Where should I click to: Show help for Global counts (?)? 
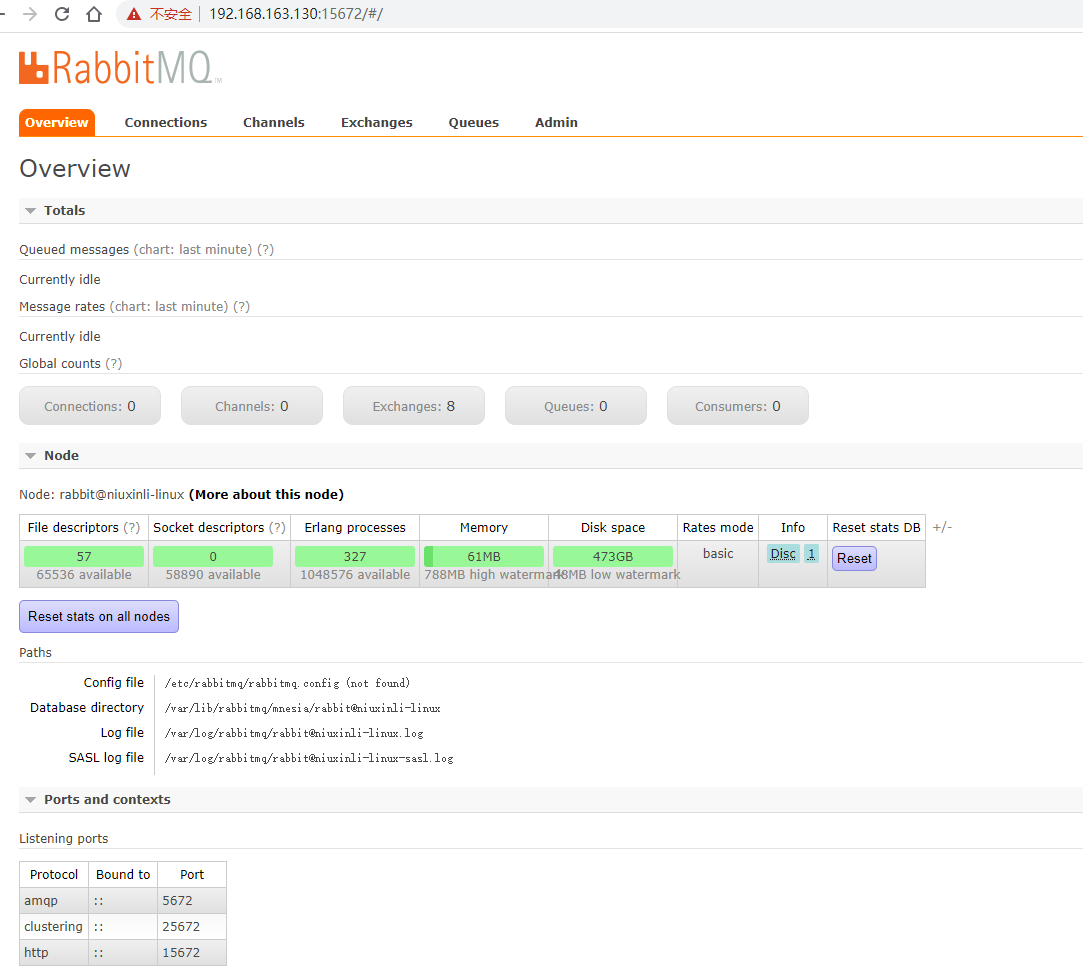pos(113,363)
